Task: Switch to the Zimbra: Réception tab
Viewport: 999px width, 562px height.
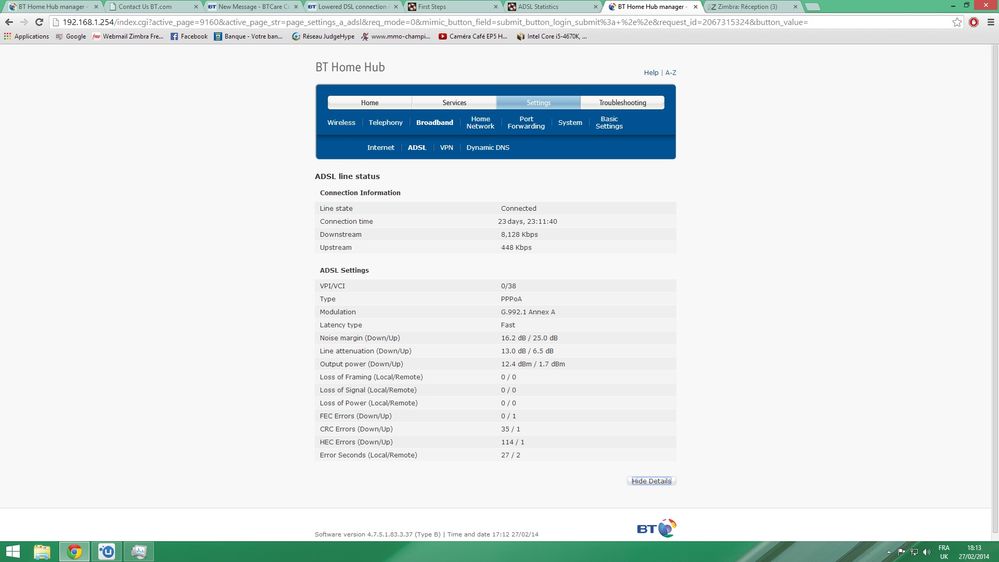Action: coord(753,6)
